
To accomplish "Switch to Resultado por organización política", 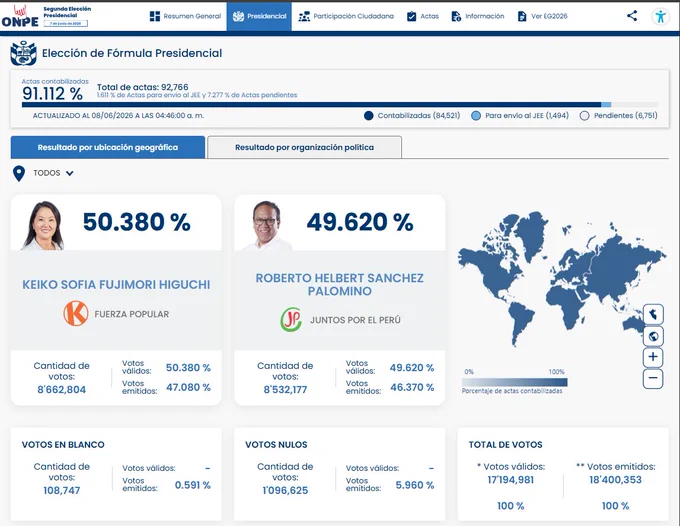I will (x=304, y=147).
